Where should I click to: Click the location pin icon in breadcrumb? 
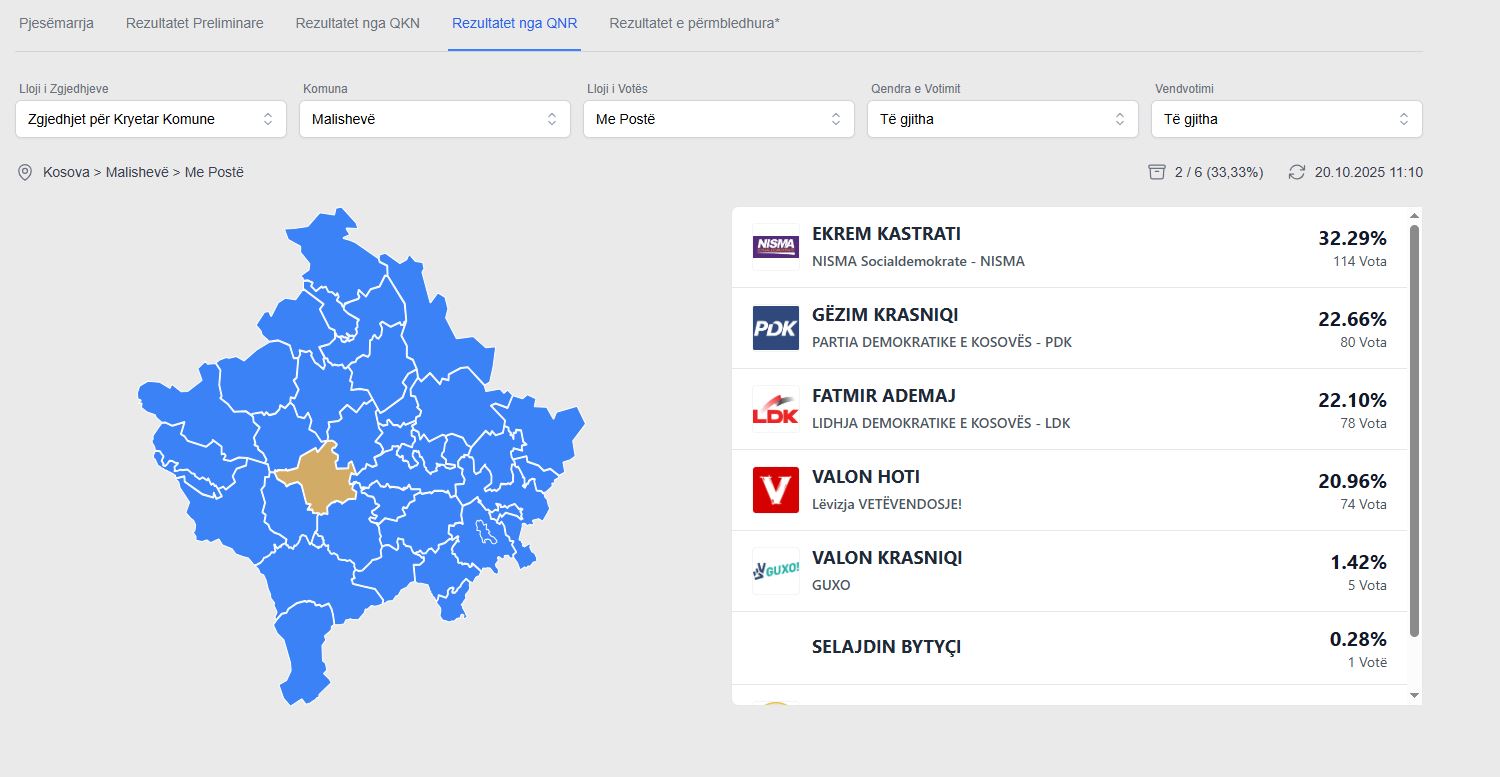pyautogui.click(x=26, y=172)
